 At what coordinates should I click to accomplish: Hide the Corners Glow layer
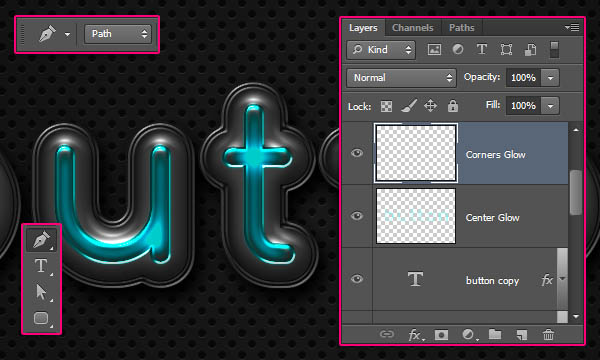(x=357, y=153)
